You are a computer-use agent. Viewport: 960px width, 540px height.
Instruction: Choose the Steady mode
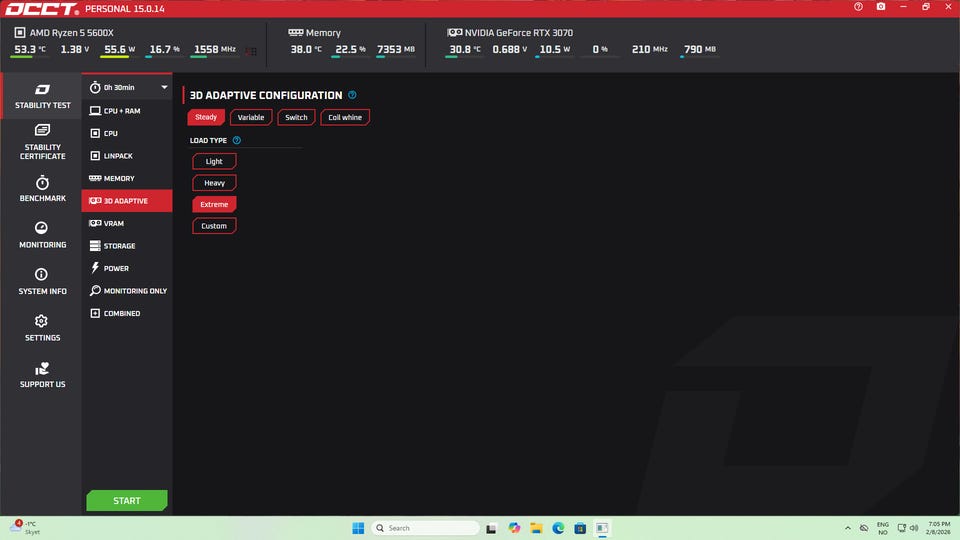coord(206,117)
